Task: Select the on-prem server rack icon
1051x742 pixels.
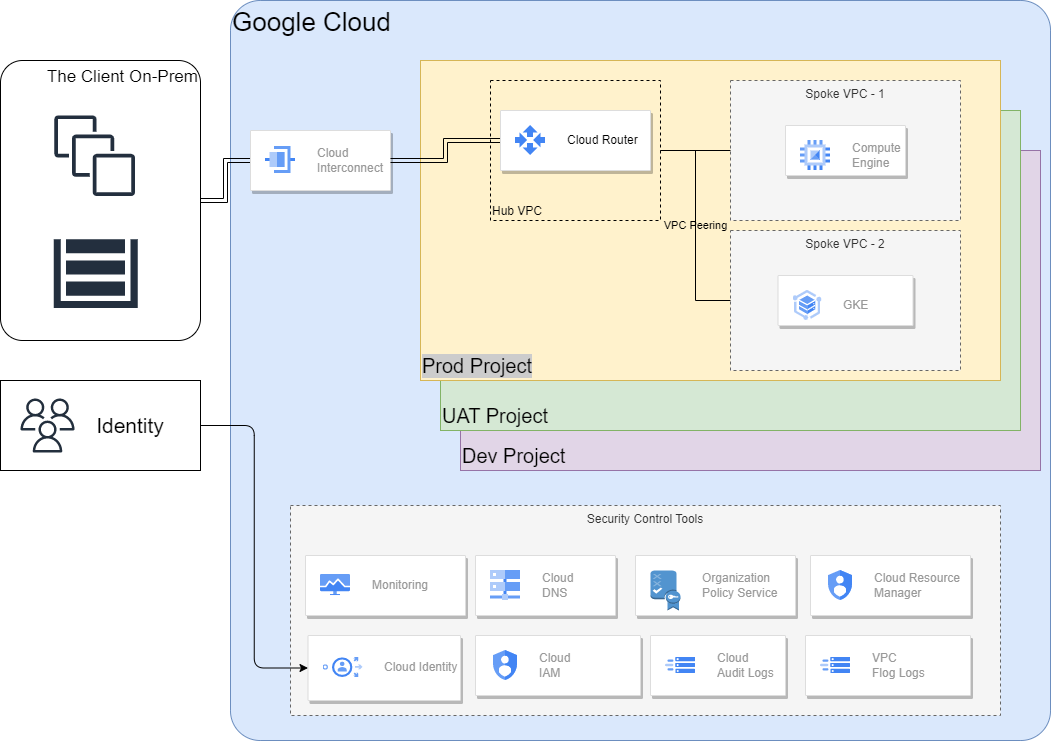Action: [95, 272]
